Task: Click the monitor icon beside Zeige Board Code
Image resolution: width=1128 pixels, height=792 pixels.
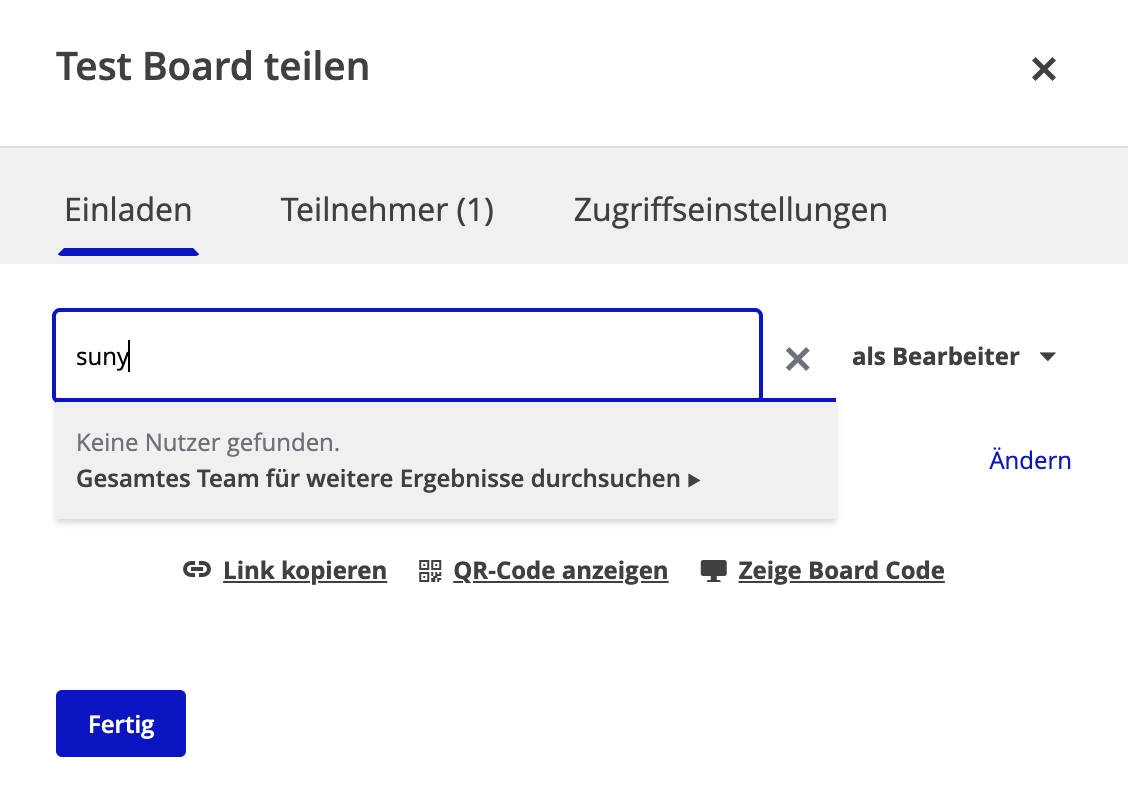Action: [x=713, y=571]
